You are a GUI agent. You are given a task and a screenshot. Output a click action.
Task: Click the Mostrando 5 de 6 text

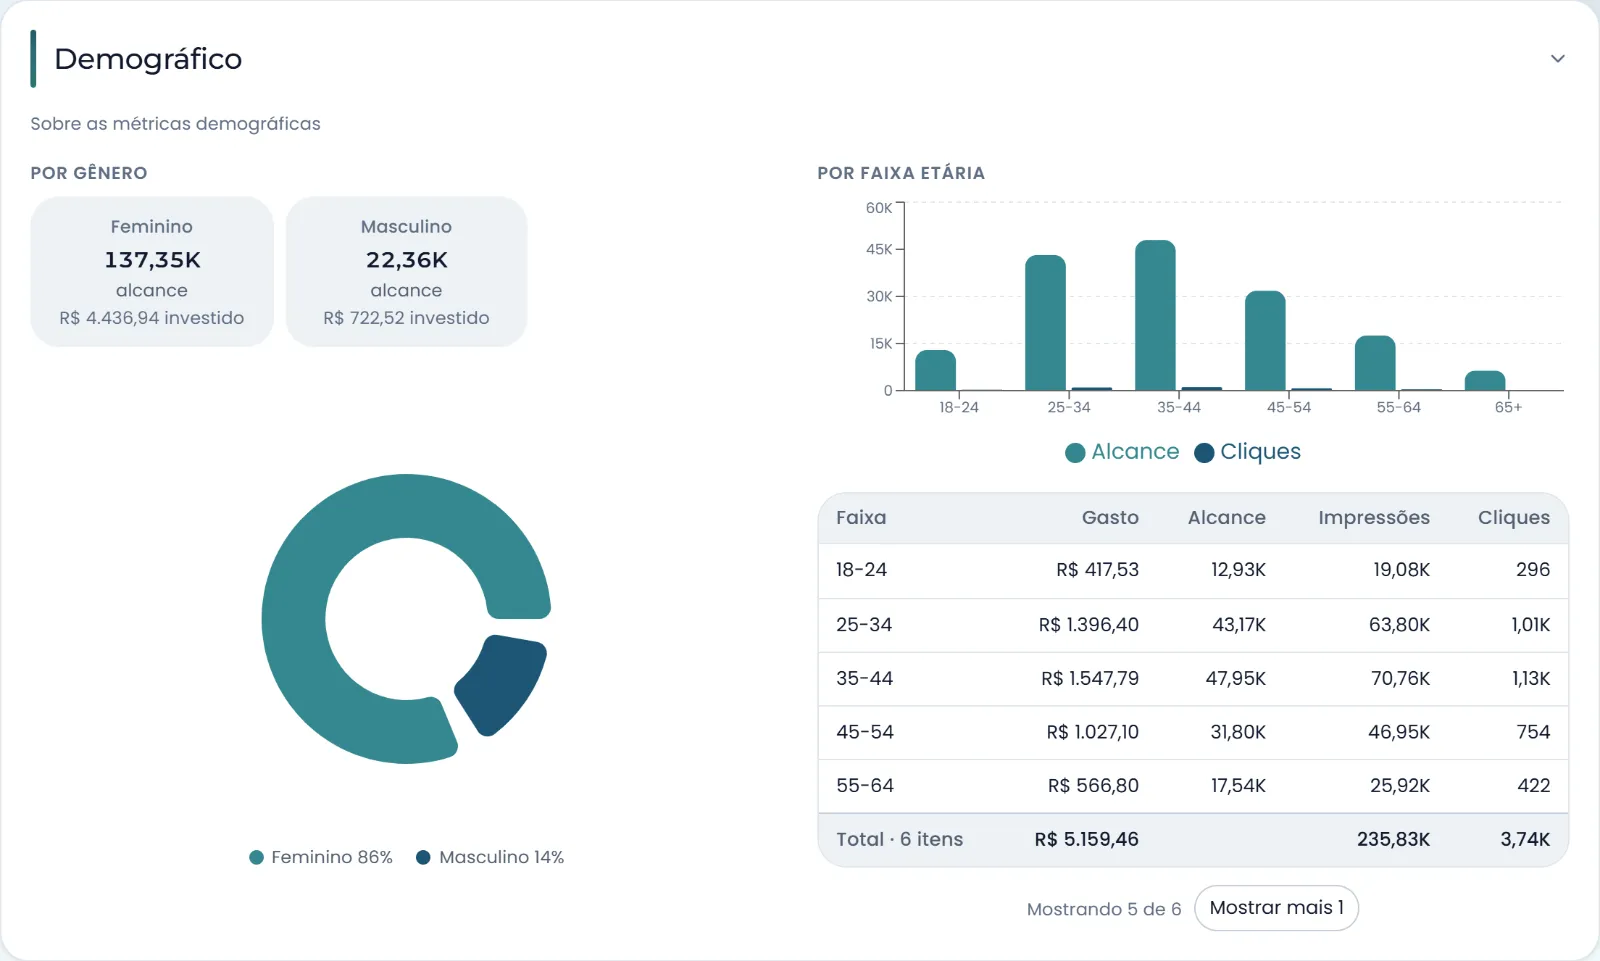(1104, 909)
